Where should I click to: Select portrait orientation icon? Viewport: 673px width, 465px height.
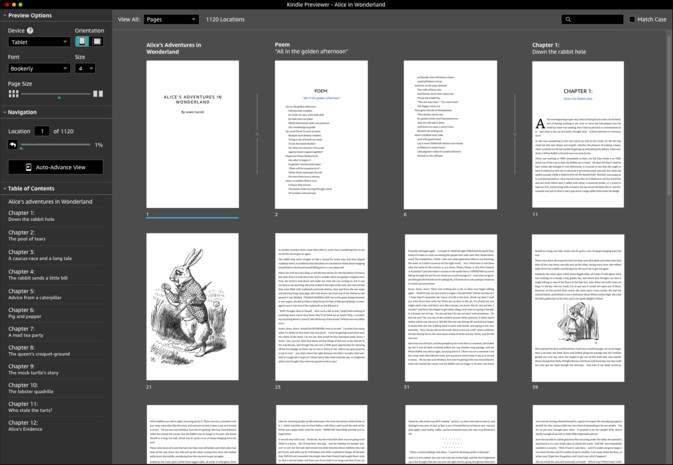(82, 41)
